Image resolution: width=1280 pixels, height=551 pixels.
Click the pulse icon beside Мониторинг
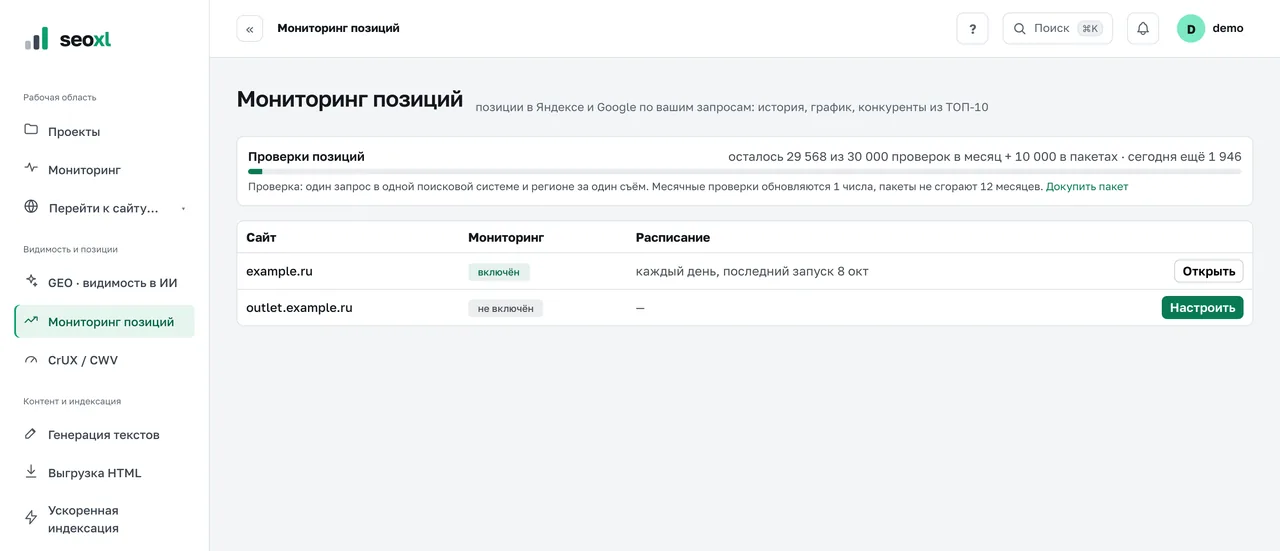tap(31, 169)
